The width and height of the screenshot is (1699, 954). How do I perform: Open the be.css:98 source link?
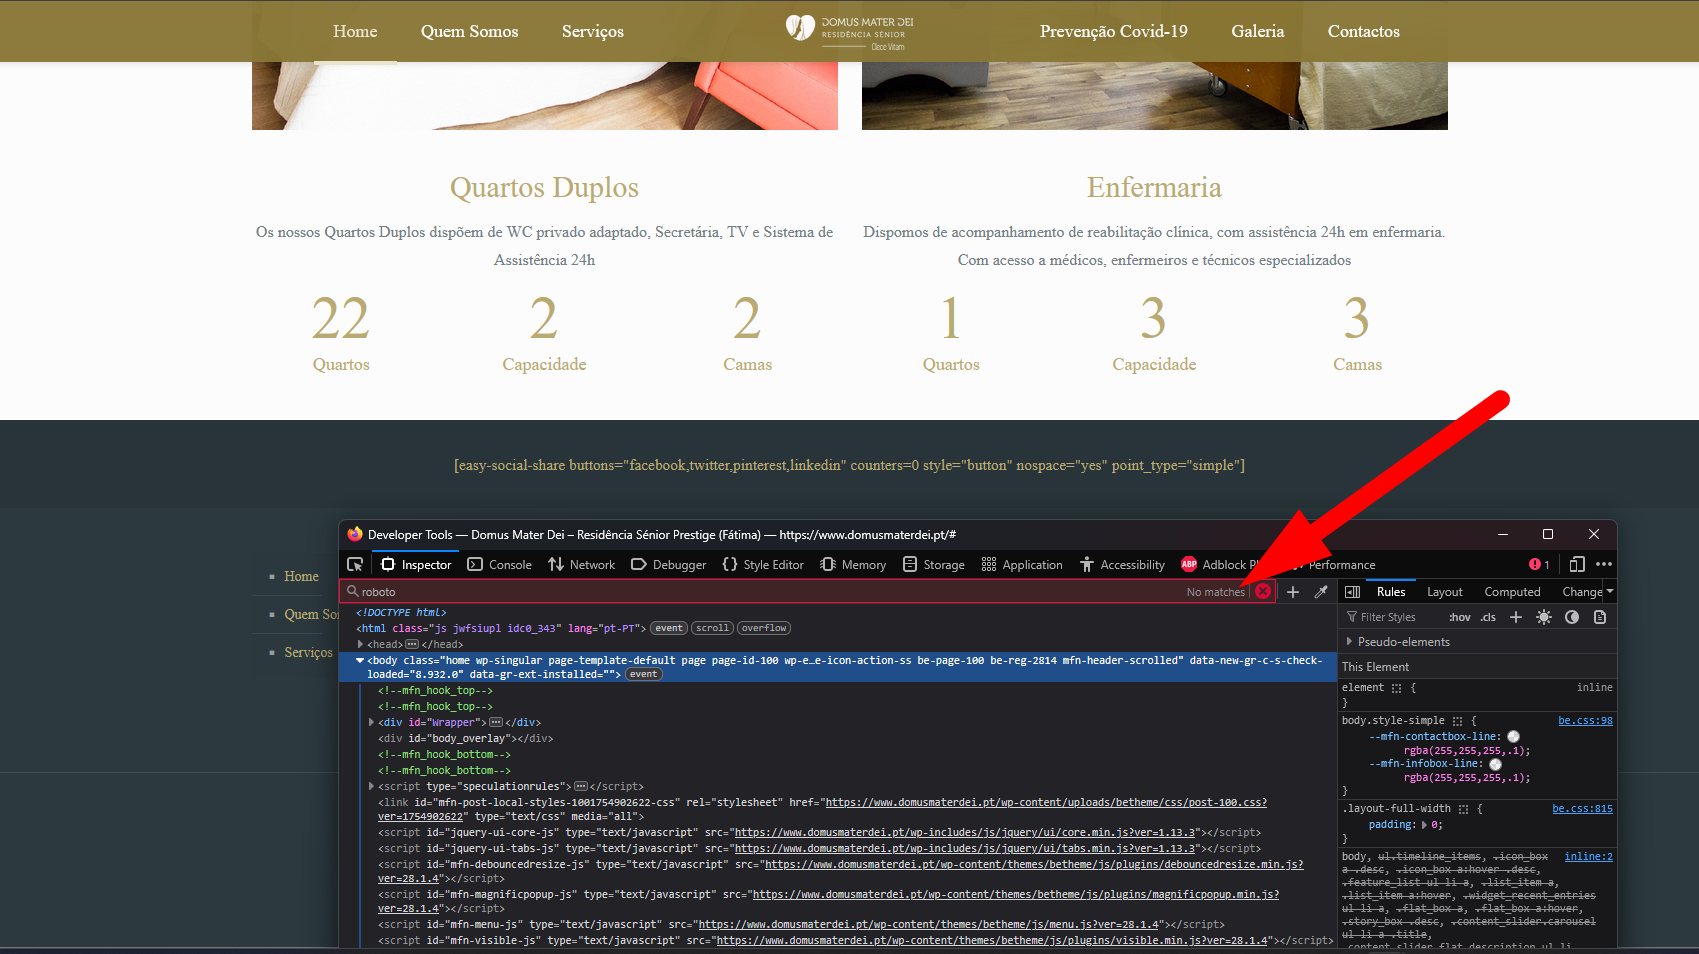[x=1585, y=721]
